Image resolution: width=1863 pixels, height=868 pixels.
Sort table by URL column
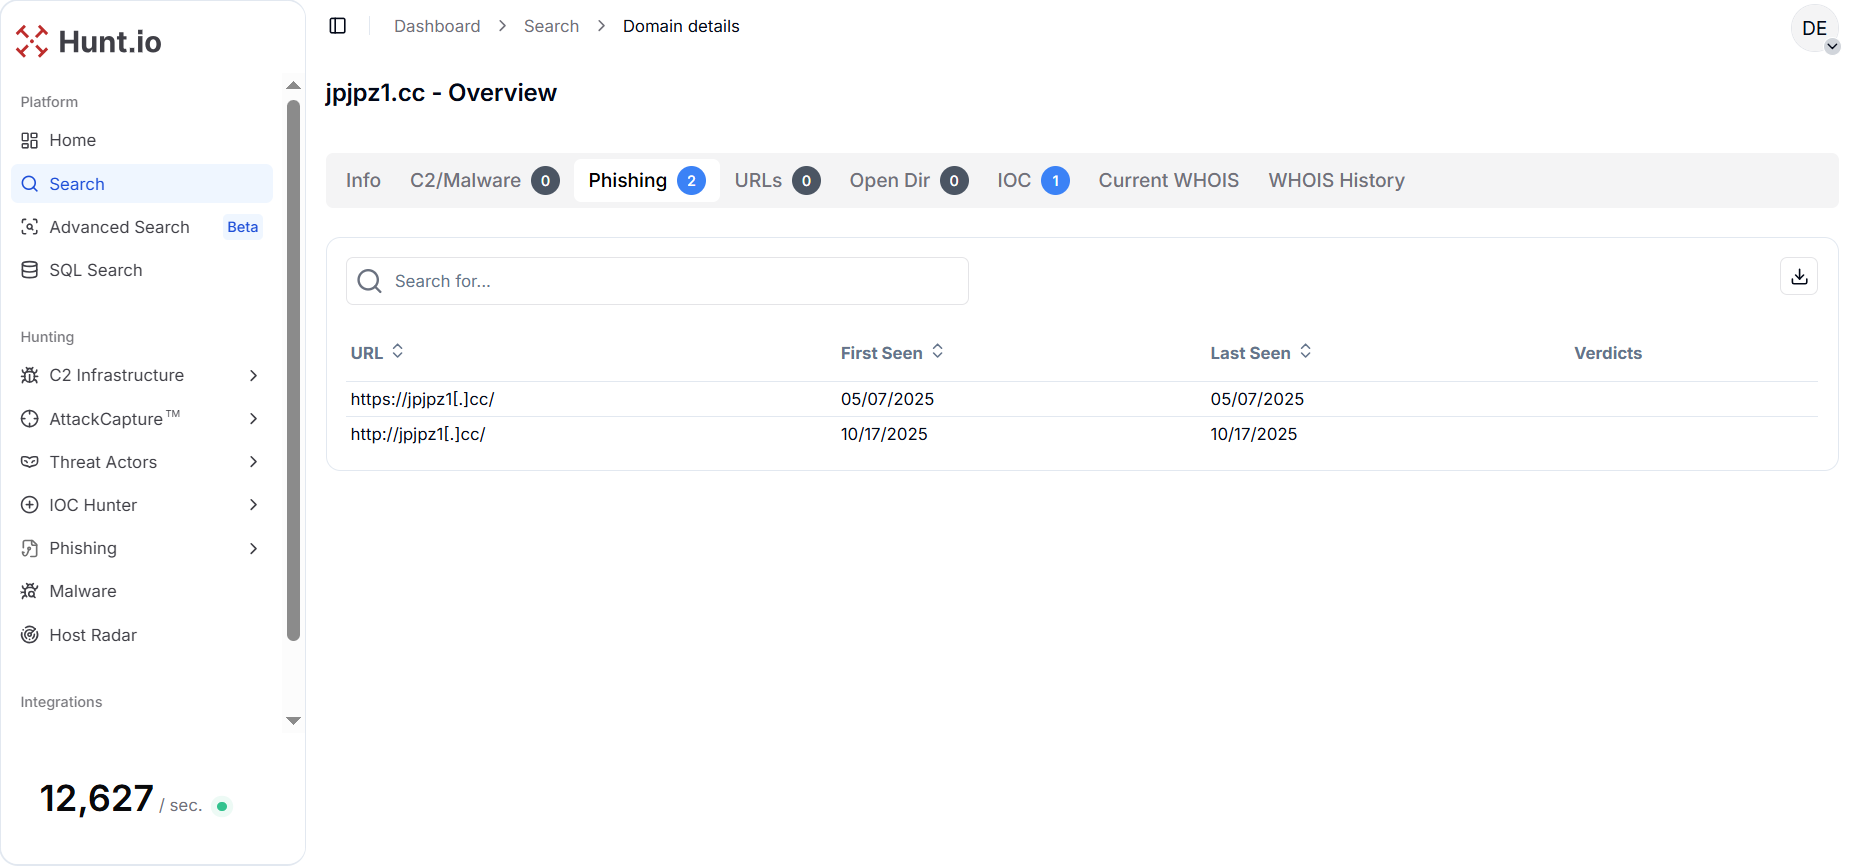click(377, 353)
